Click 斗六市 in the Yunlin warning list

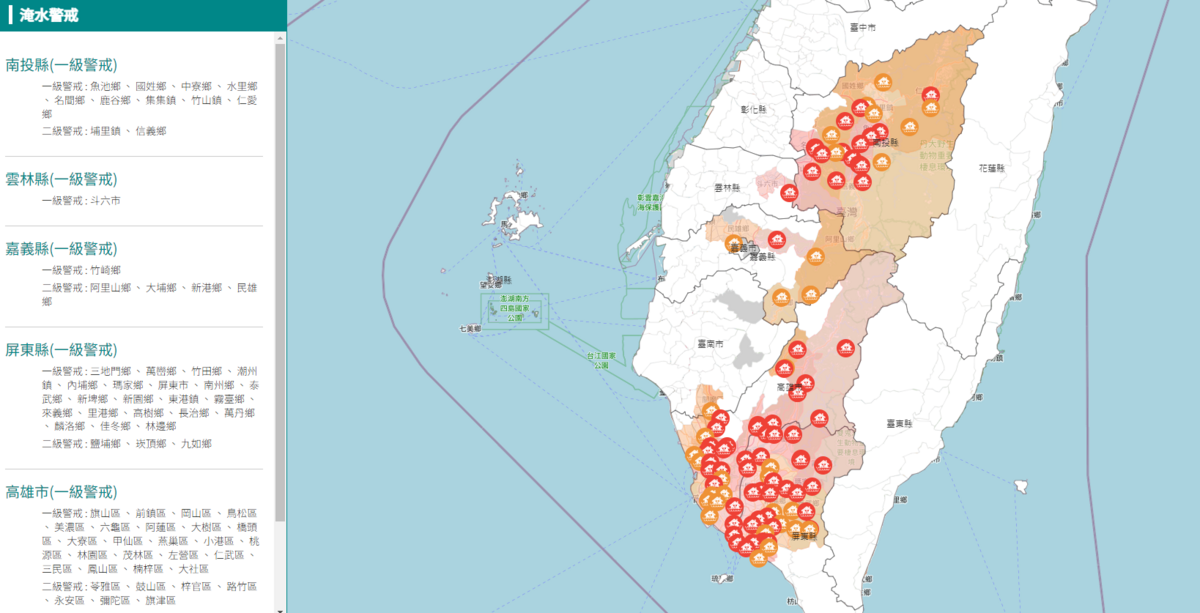click(105, 201)
